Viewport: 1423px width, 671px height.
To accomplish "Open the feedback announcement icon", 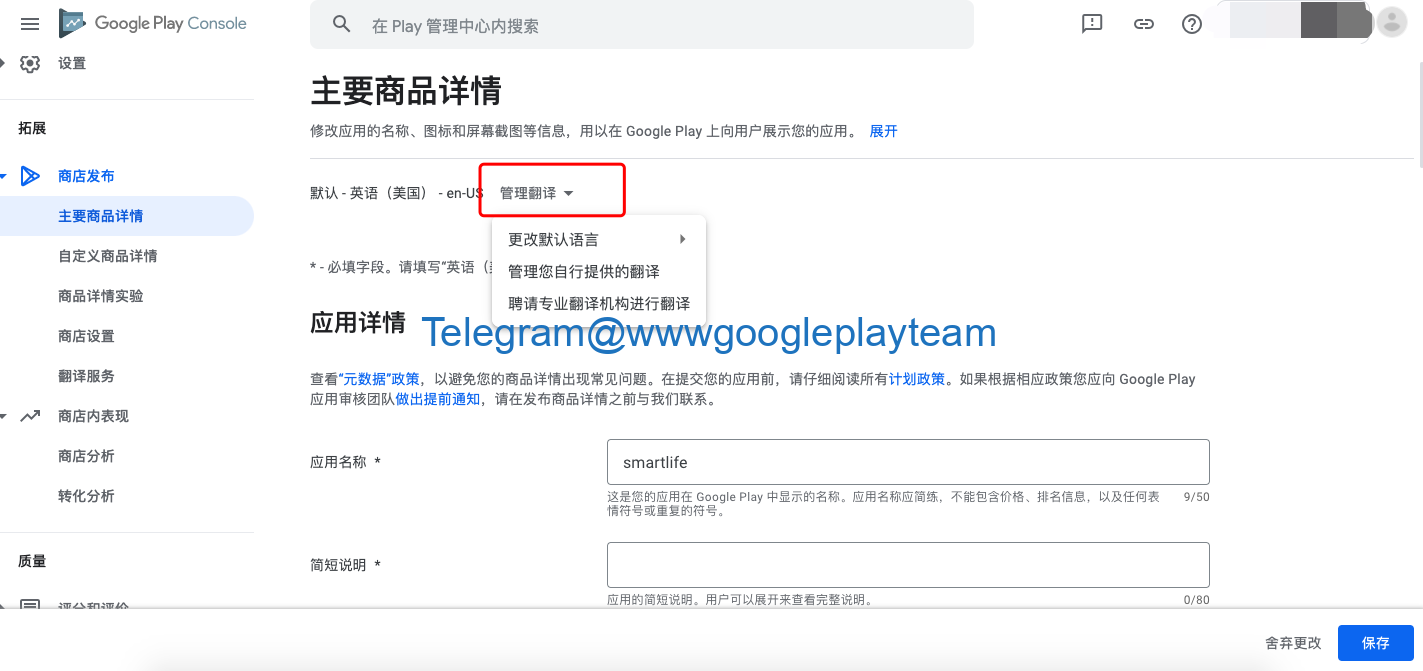I will coord(1092,24).
